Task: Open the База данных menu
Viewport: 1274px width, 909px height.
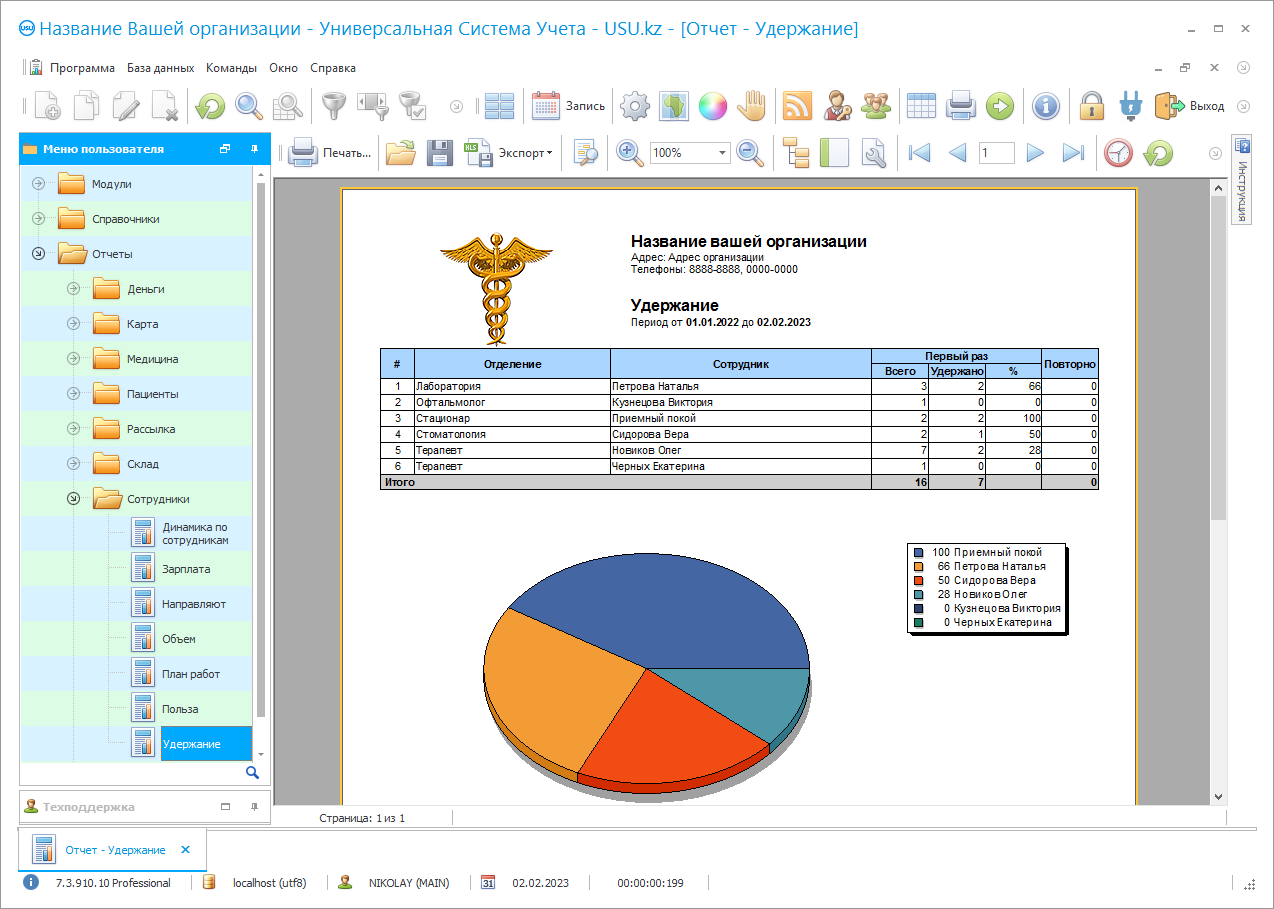Action: pos(160,68)
